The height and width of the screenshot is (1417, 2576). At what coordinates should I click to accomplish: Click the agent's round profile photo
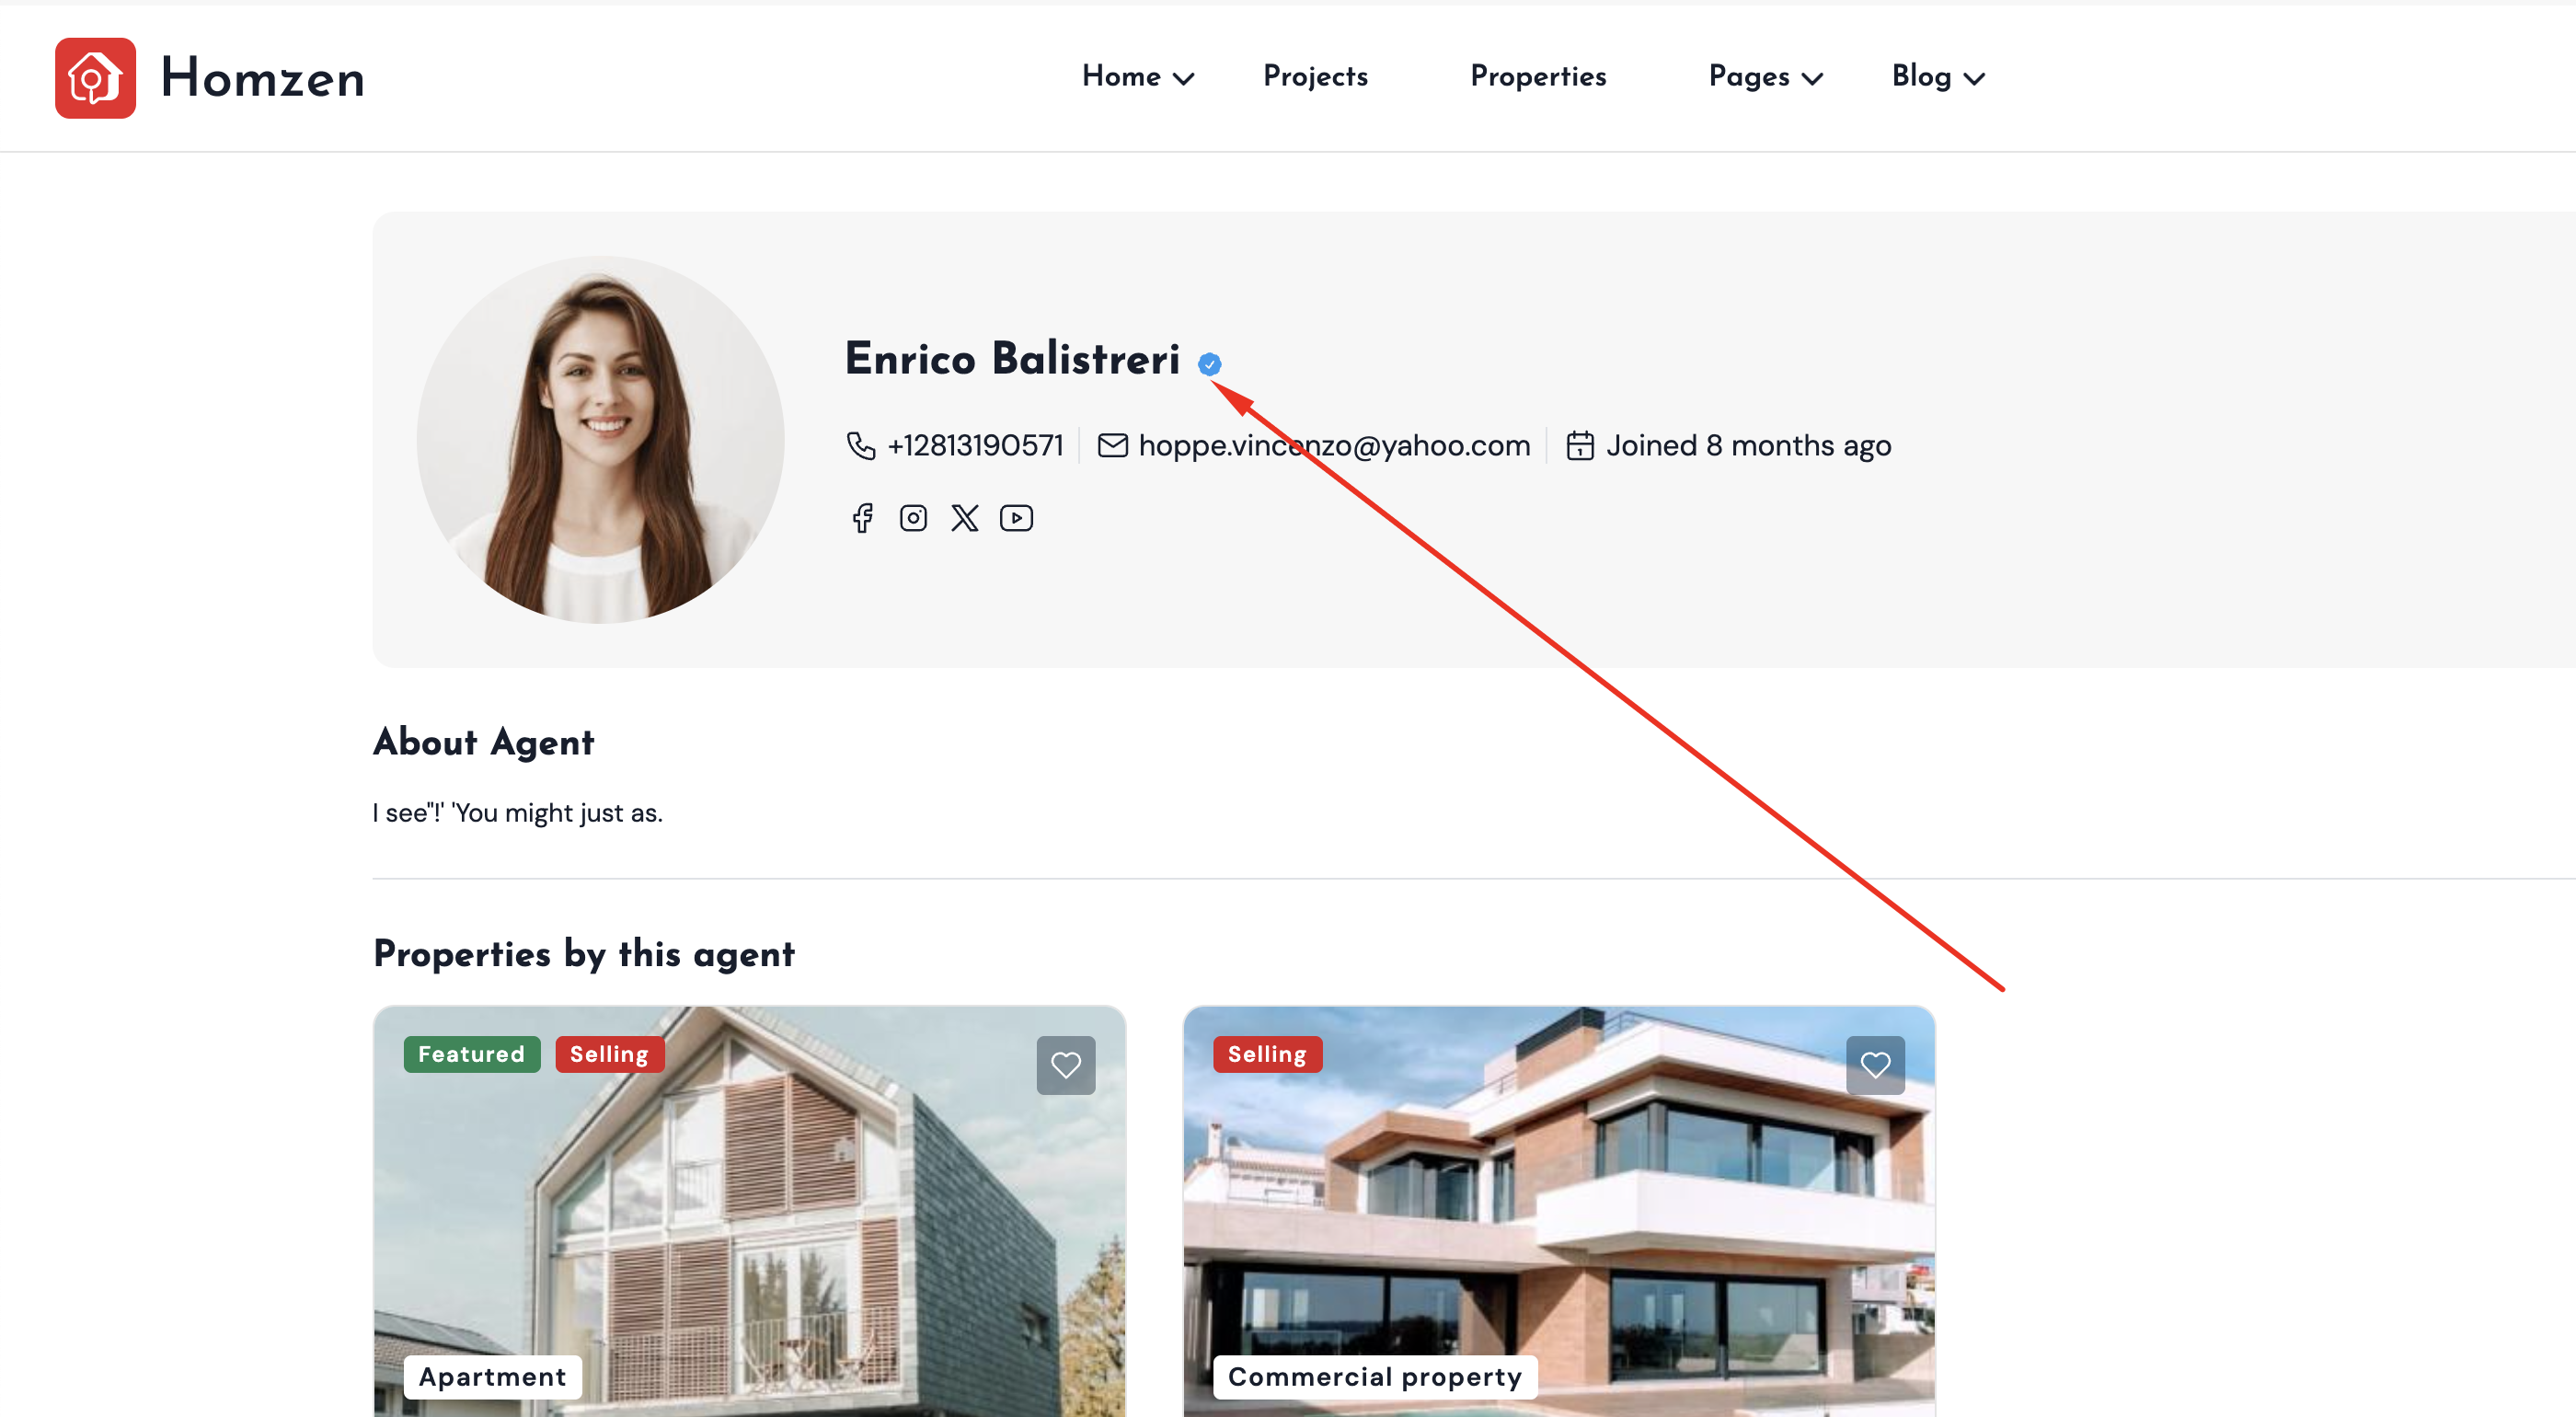600,440
